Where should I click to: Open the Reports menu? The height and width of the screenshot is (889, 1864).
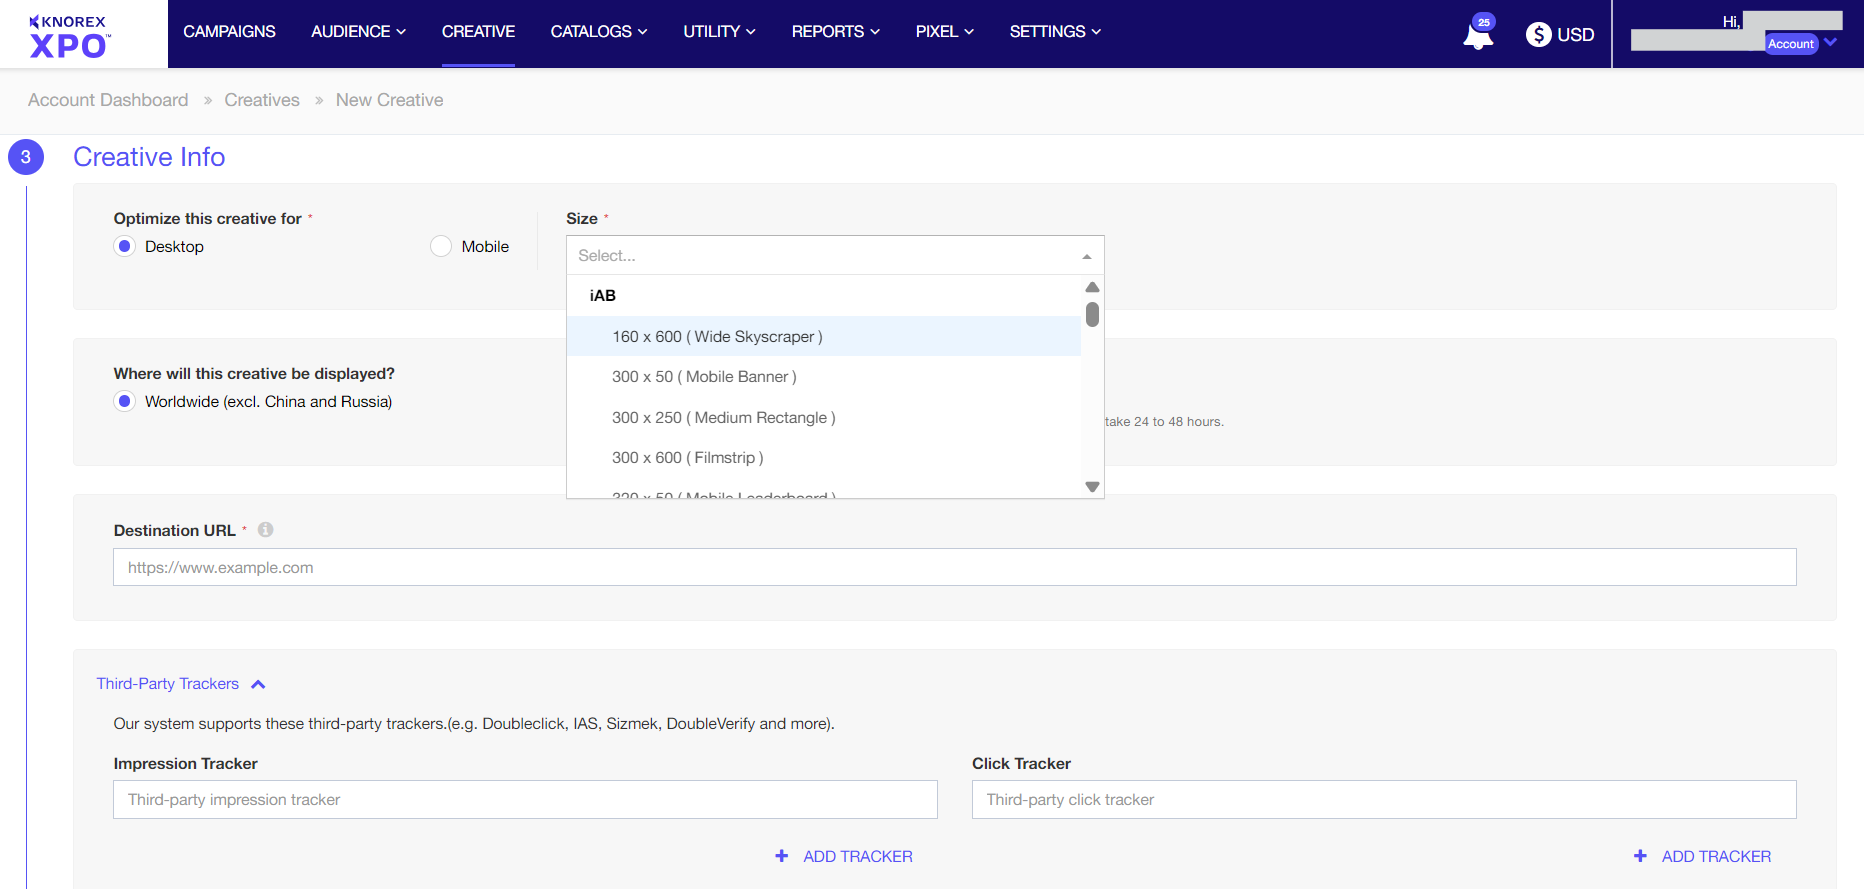click(835, 32)
